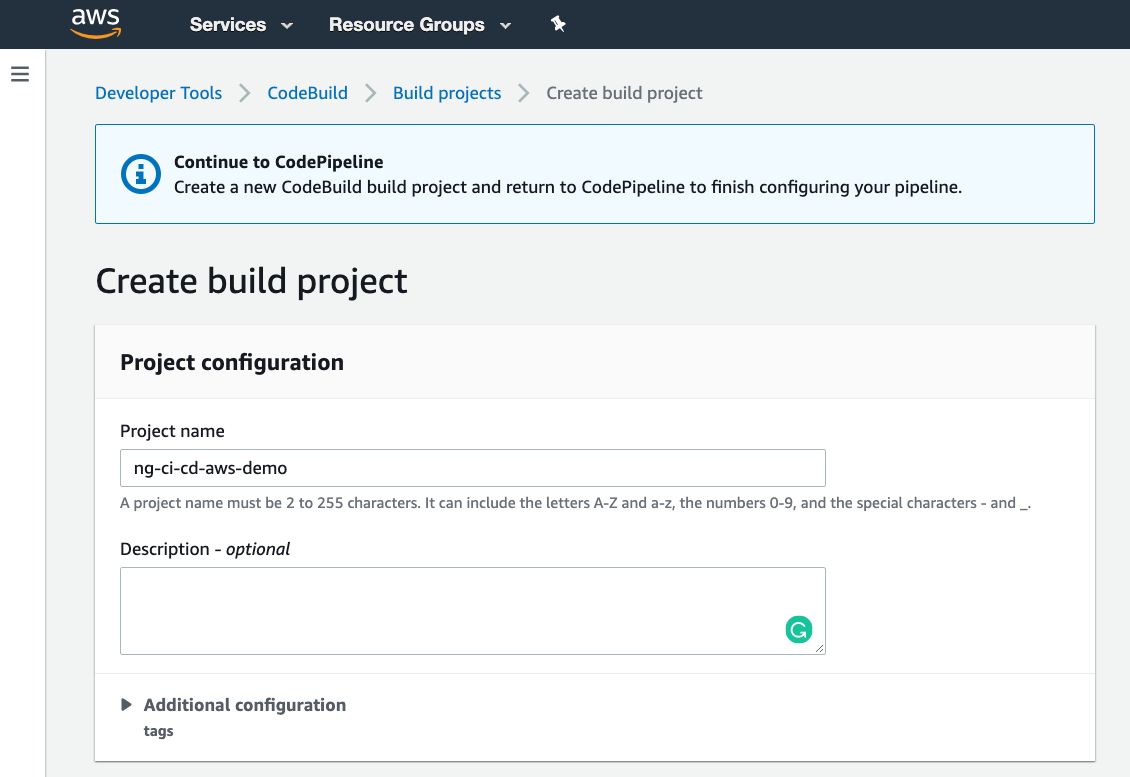Viewport: 1130px width, 777px height.
Task: Go to Developer Tools breadcrumb link
Action: tap(159, 93)
